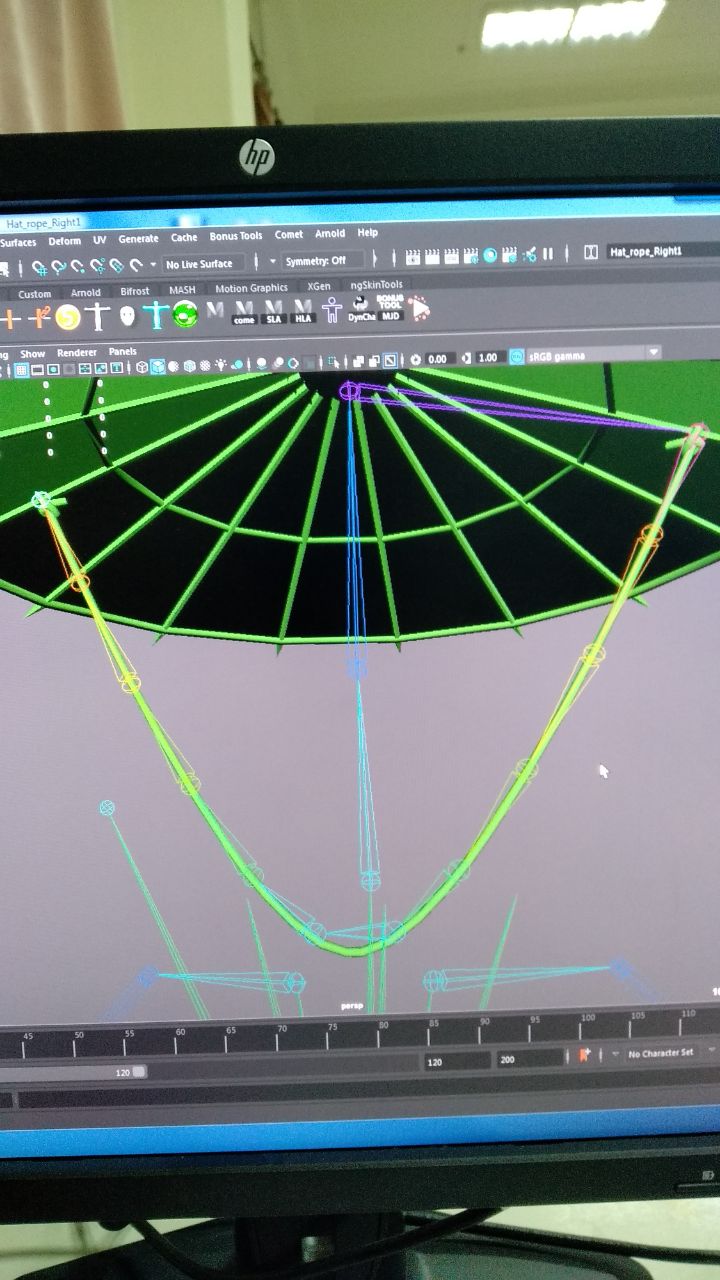Click the first clapperboard render icon
Screen dimensions: 720x1280
[412, 257]
